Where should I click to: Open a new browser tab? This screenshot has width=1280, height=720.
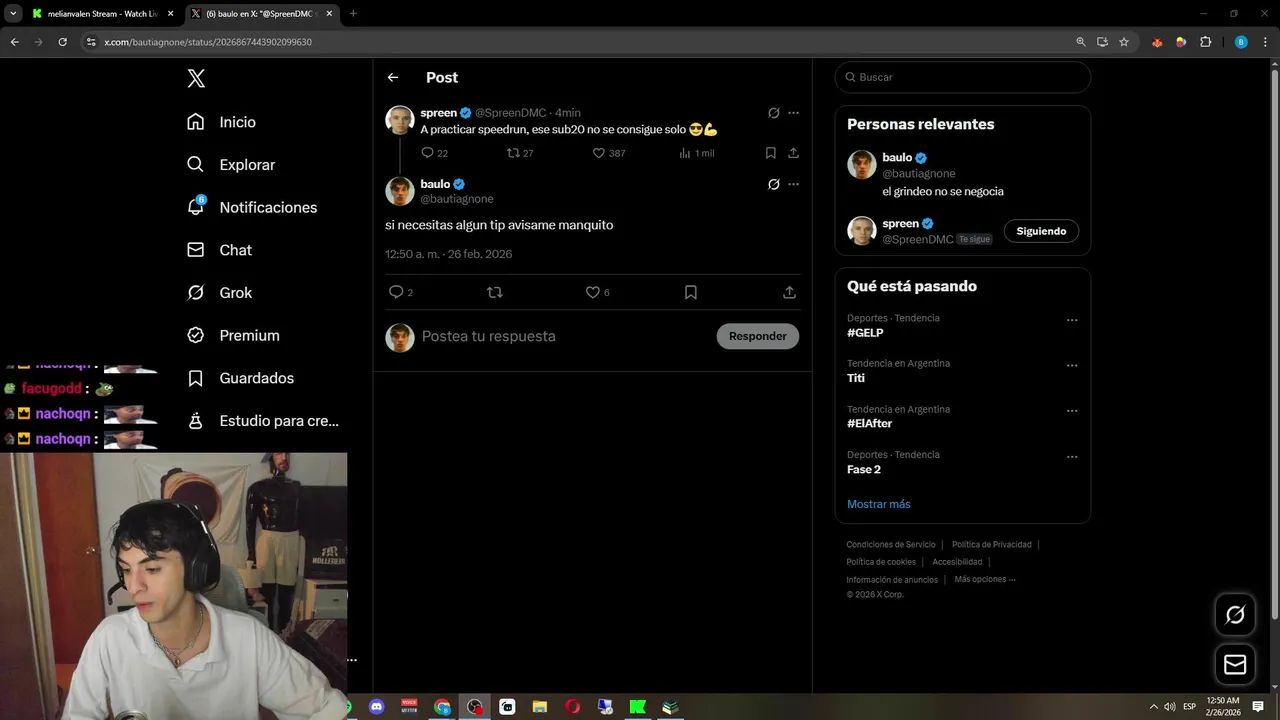[x=353, y=14]
